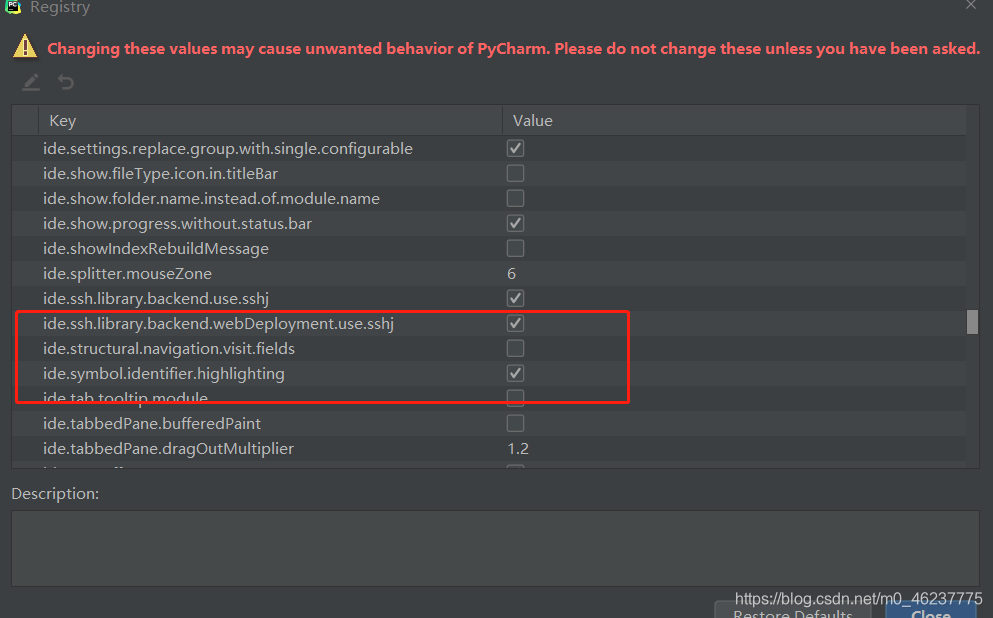Screen dimensions: 993x618
Task: Enable ide.structural.navigation.visit.fields
Action: pyautogui.click(x=515, y=348)
